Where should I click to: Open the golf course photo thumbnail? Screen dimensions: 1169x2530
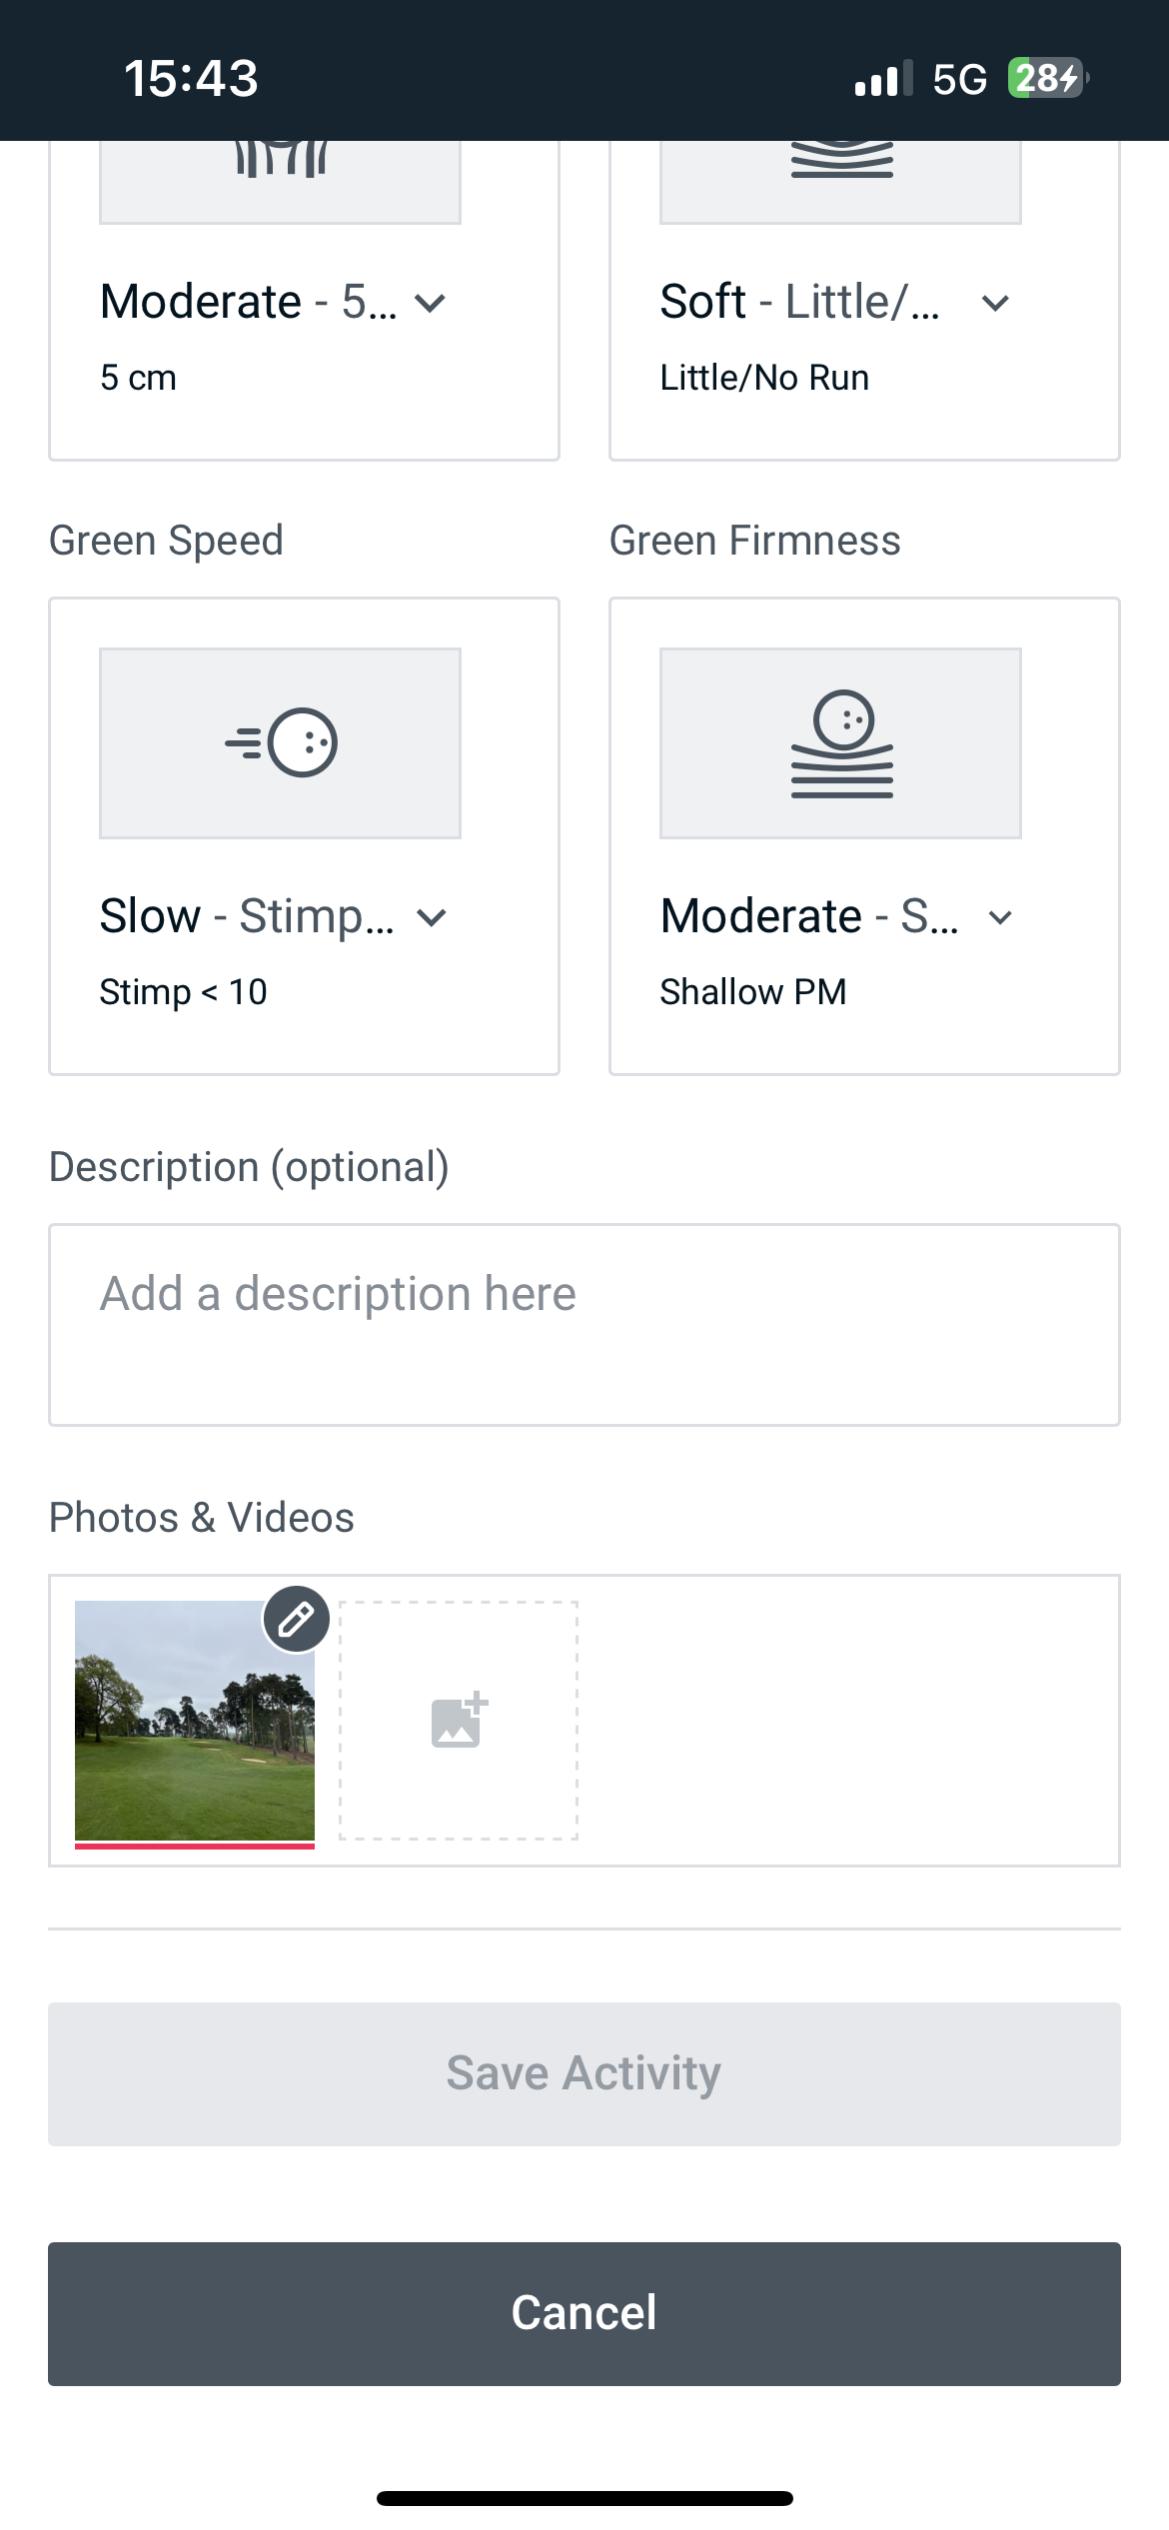click(x=194, y=1720)
